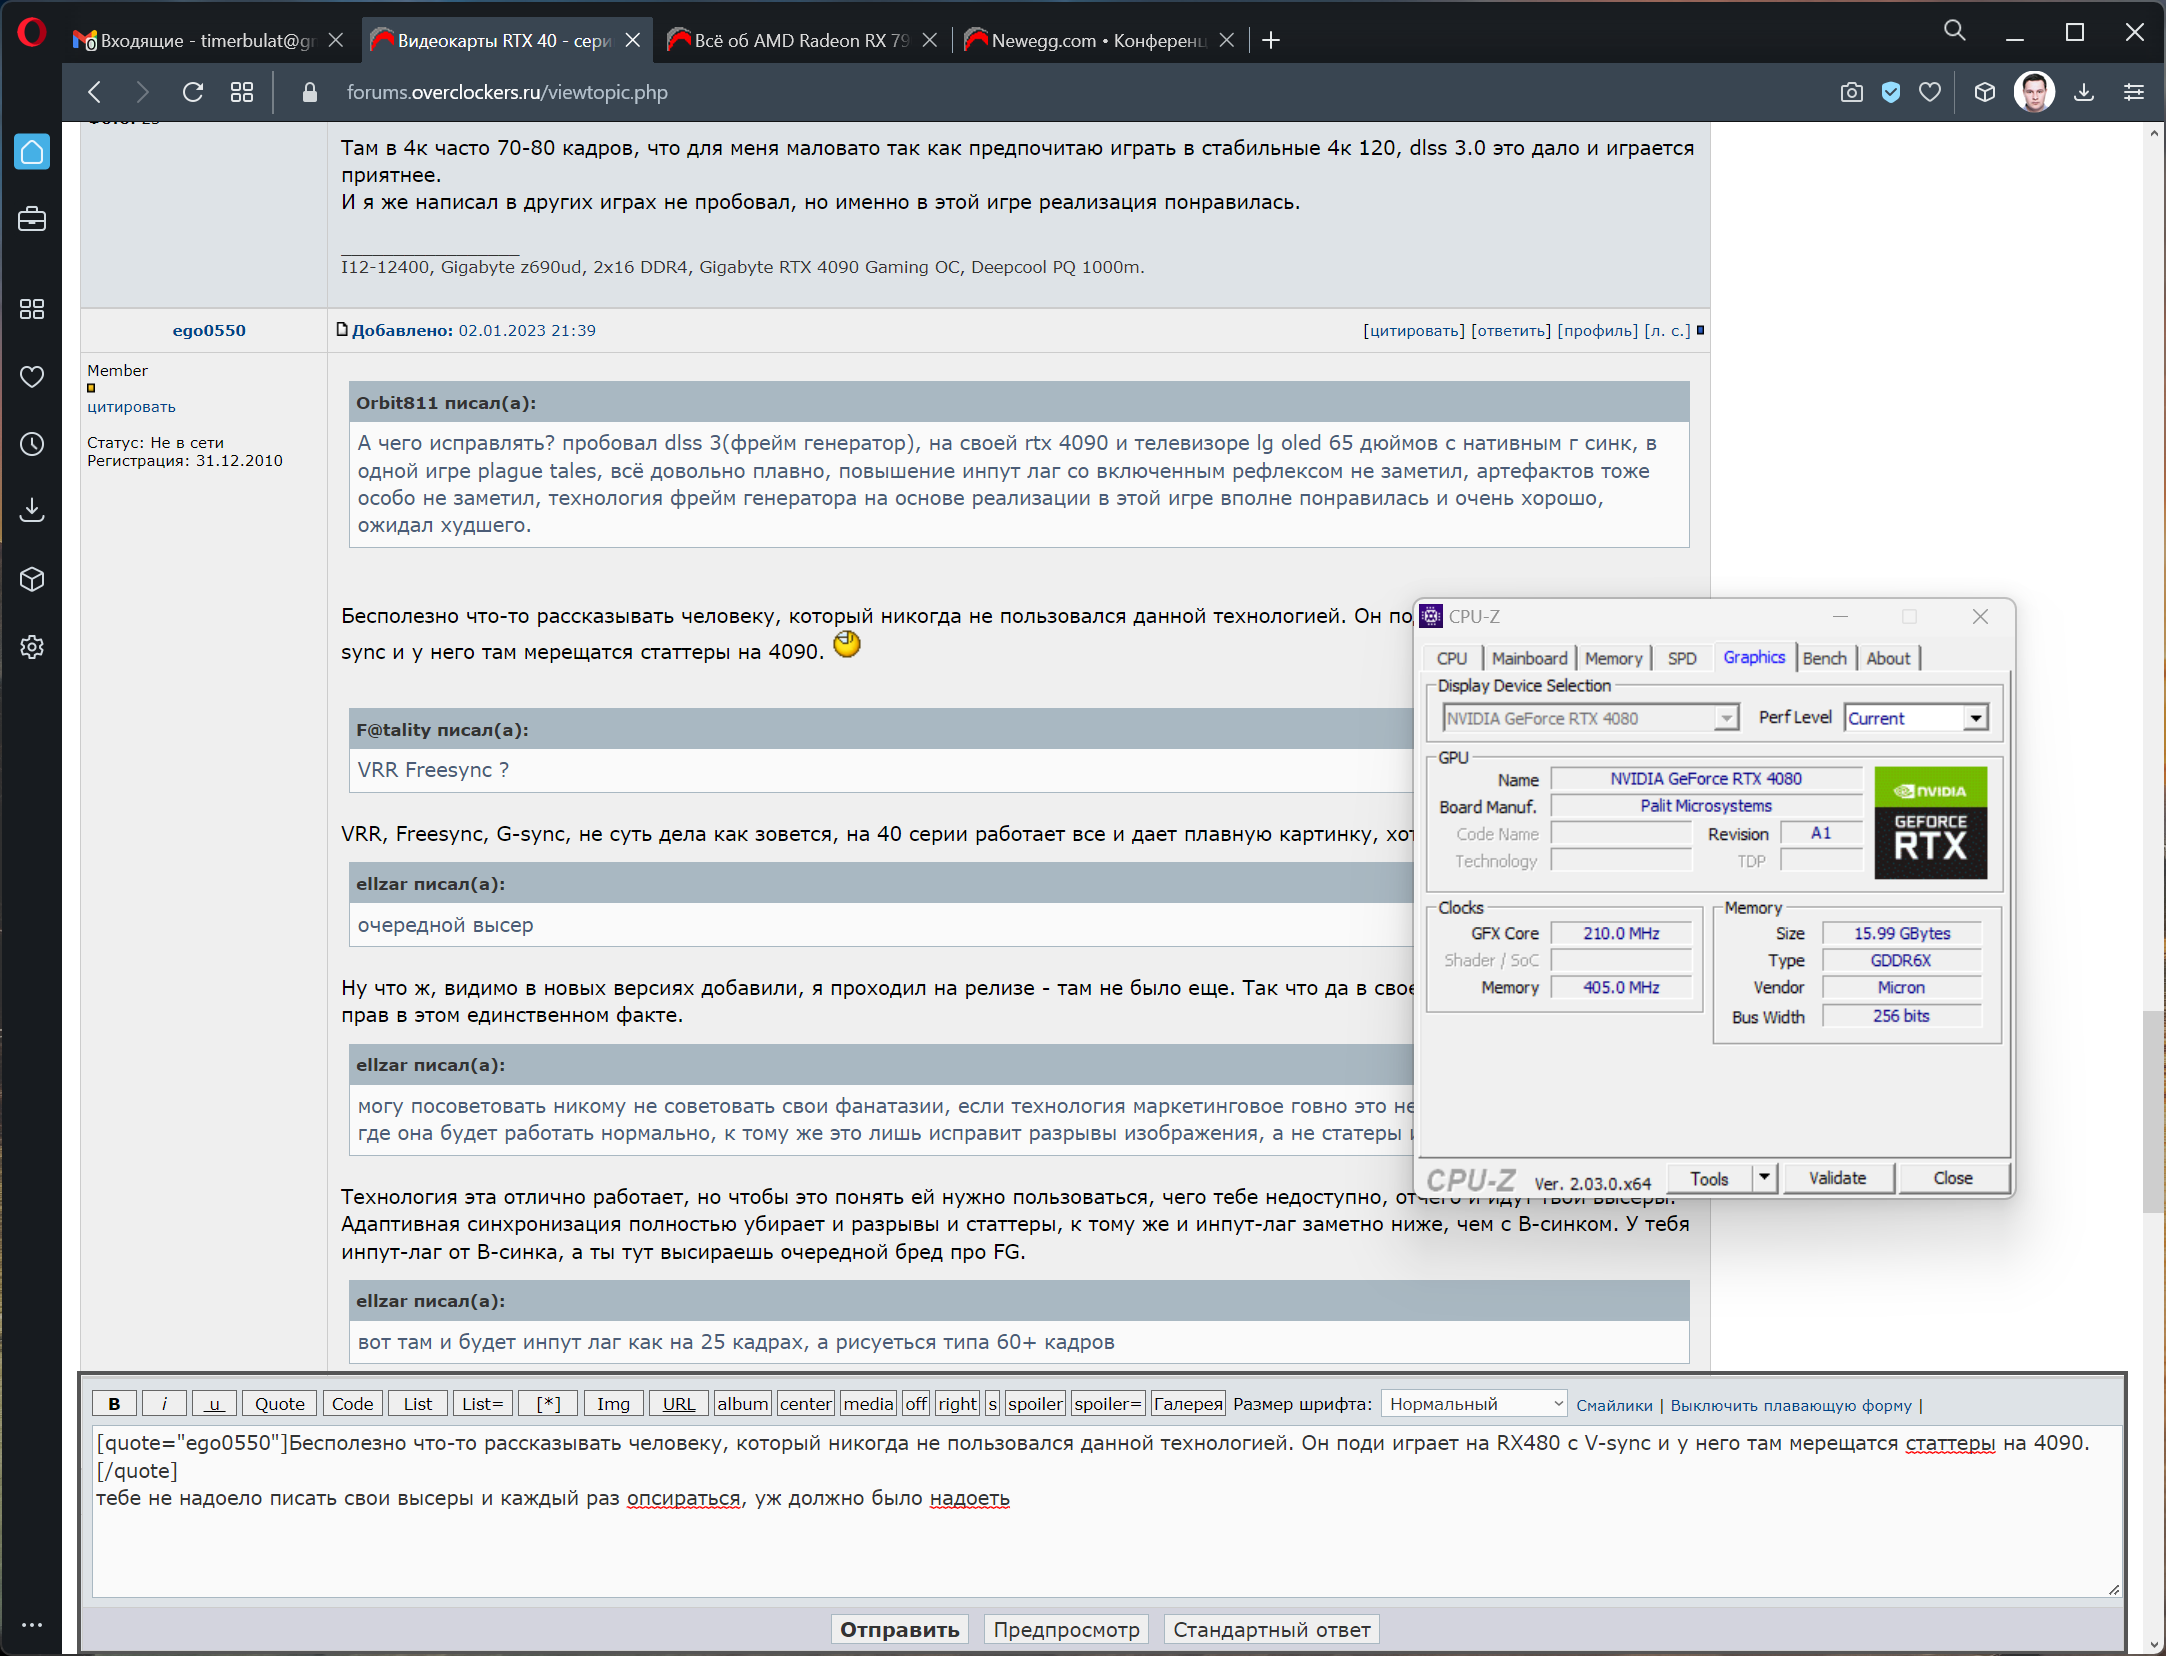Open the font size Нормальный dropdown
2166x1656 pixels.
(1474, 1404)
